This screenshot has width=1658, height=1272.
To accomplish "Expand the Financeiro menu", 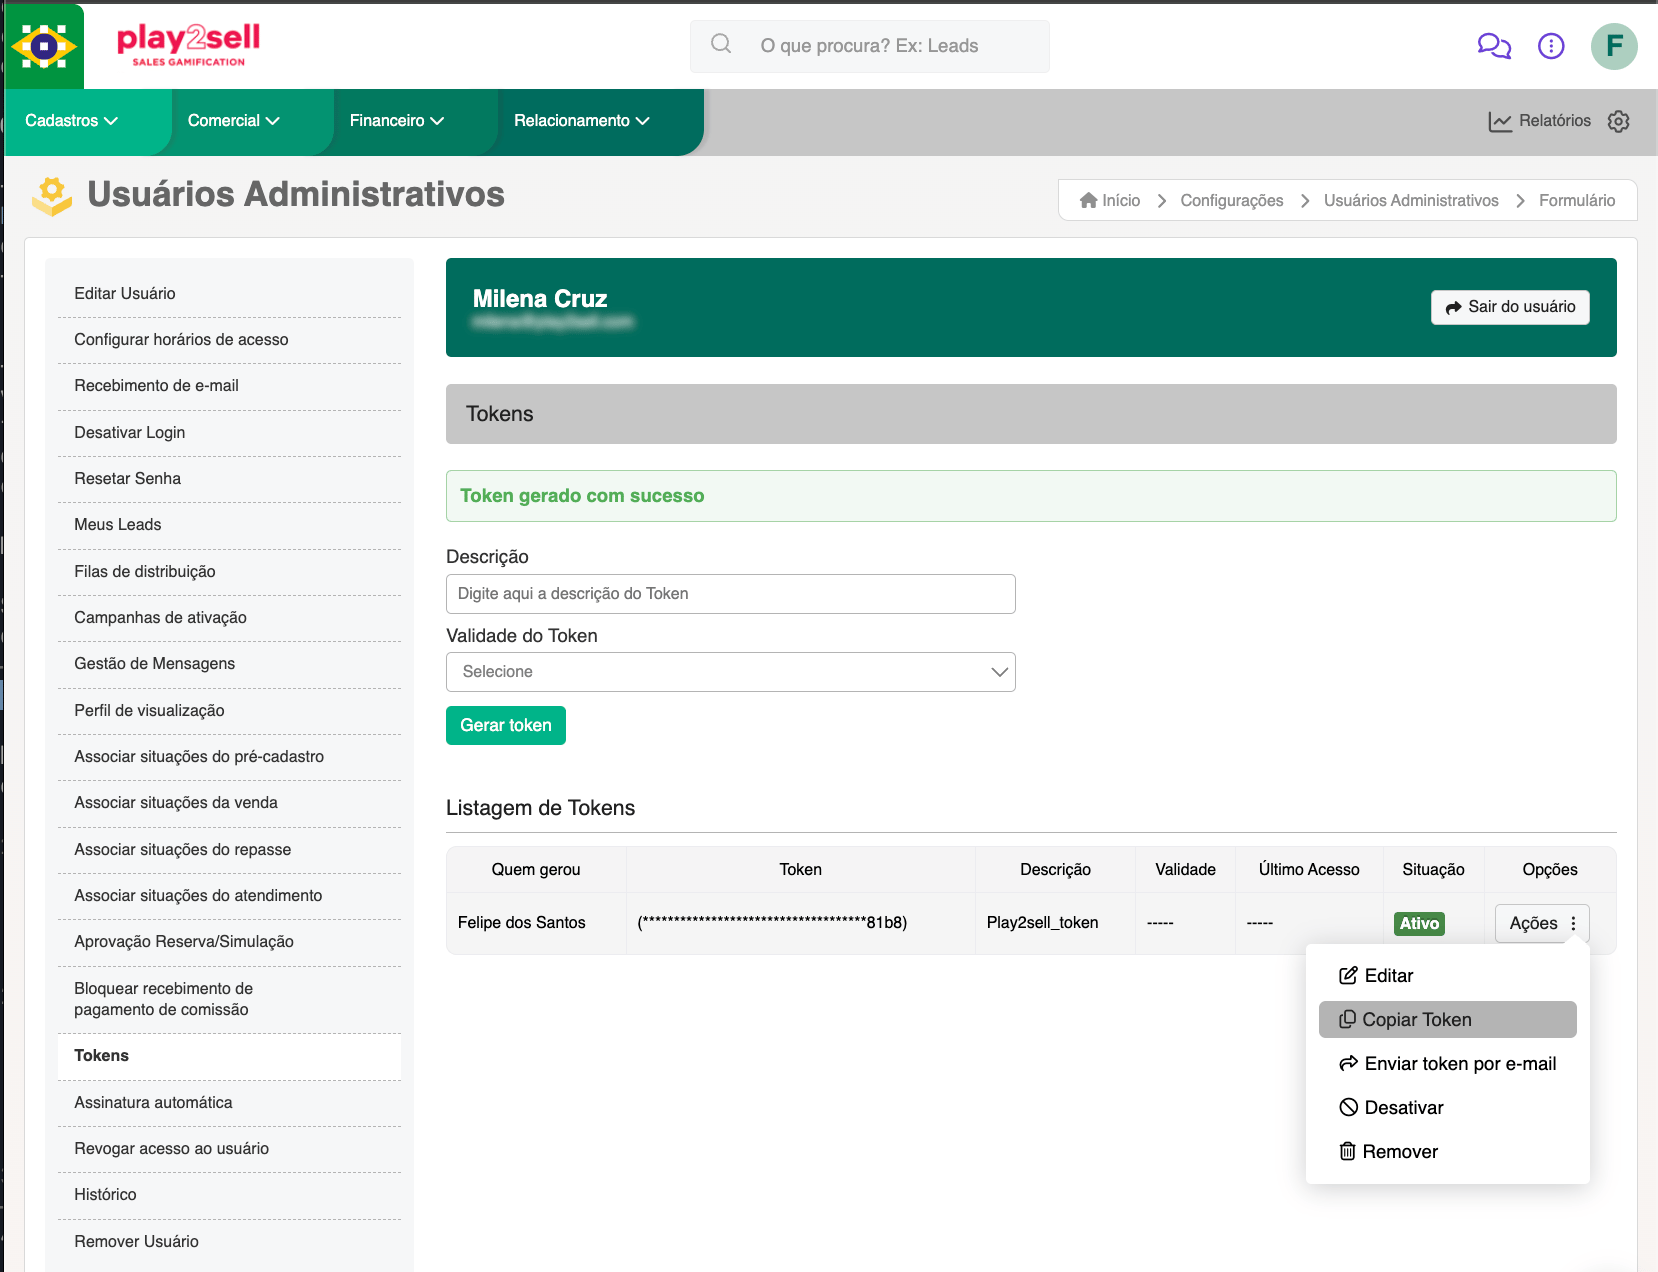I will [x=396, y=121].
